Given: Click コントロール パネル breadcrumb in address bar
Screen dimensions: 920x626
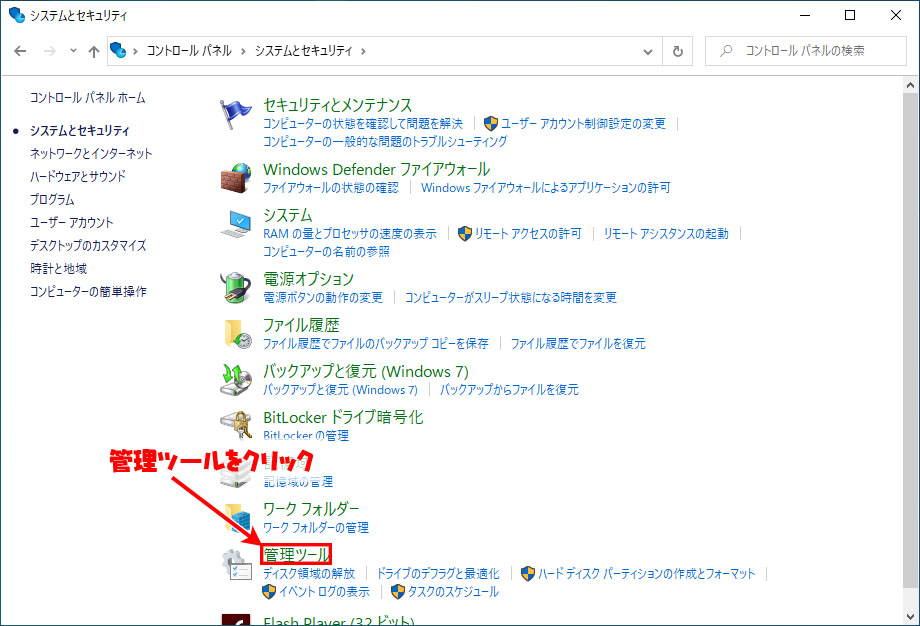Looking at the screenshot, I should [189, 51].
